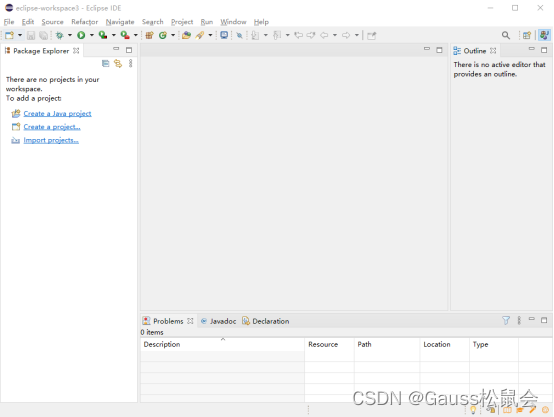
Task: Open the Search menu
Action: point(153,22)
